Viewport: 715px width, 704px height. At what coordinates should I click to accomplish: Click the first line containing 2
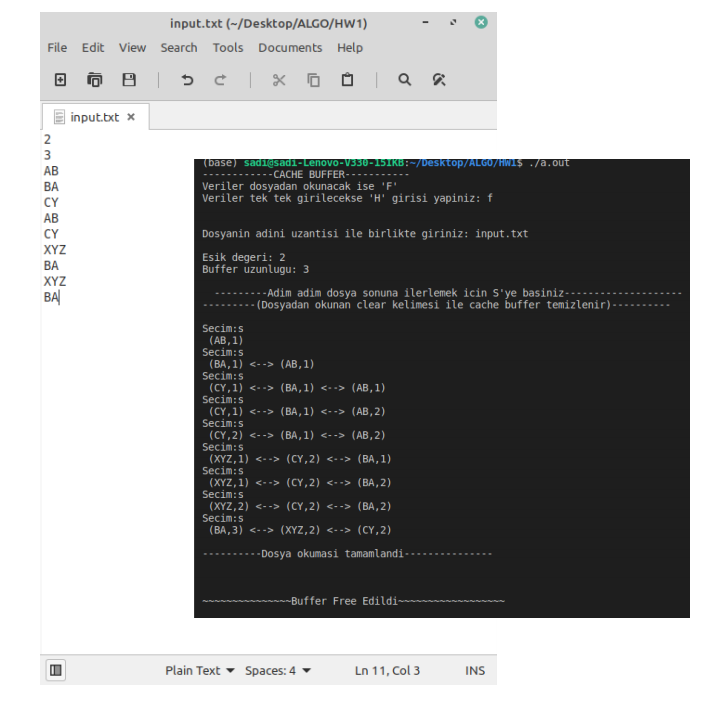[47, 139]
